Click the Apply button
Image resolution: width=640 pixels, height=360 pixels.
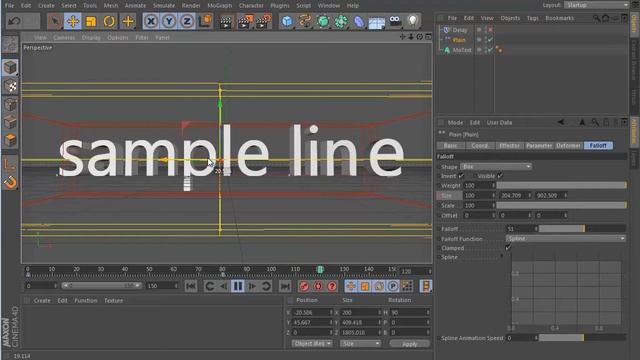[x=409, y=344]
